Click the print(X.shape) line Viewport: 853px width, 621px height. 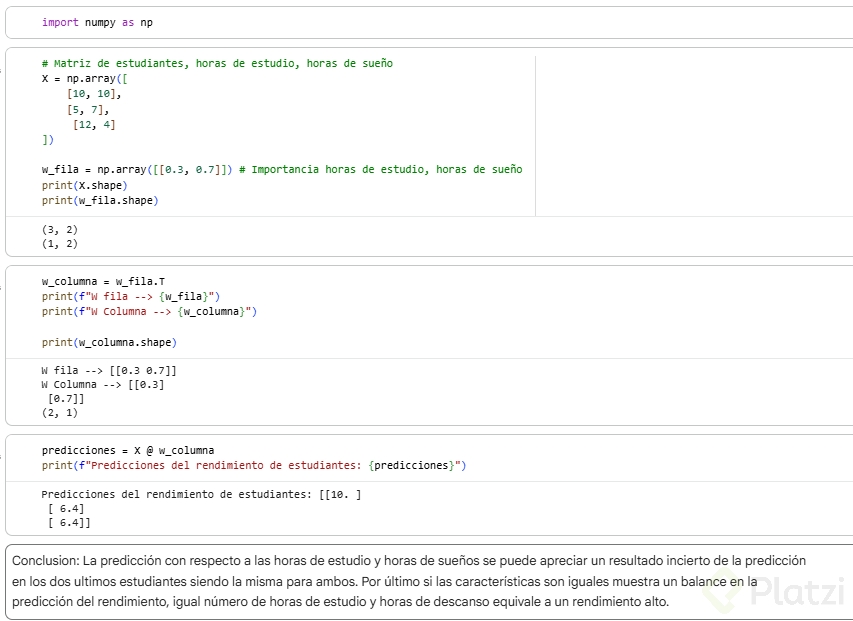coord(85,185)
